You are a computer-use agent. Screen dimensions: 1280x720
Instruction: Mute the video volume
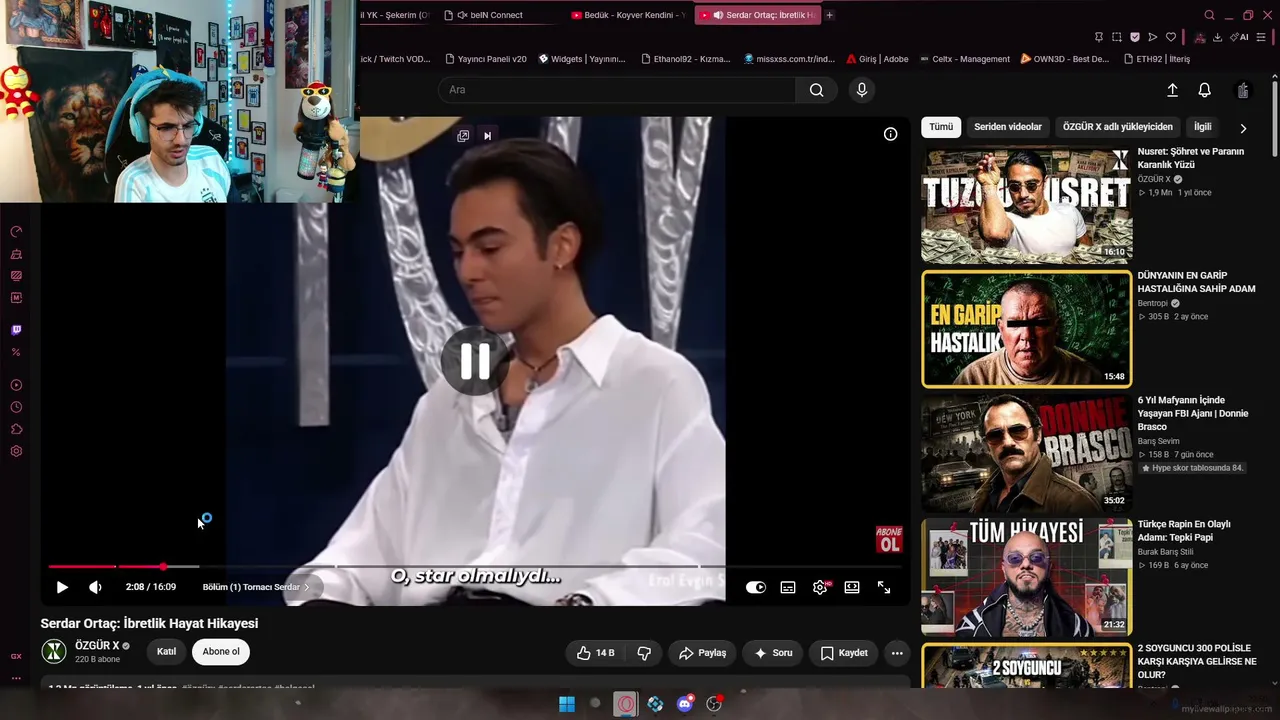tap(95, 587)
